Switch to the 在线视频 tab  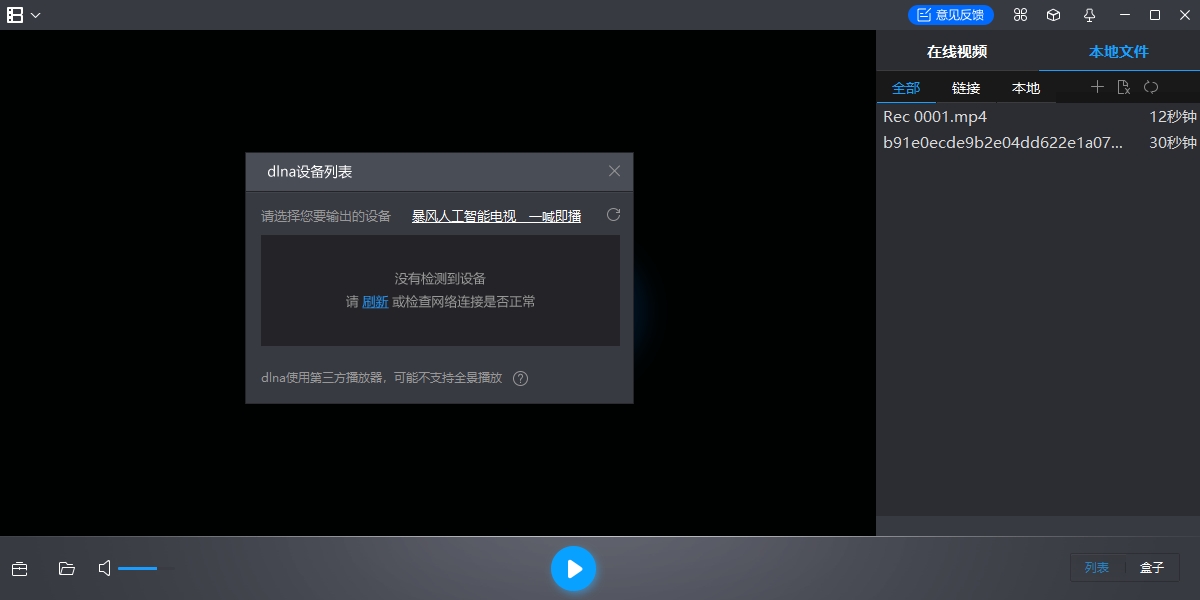955,51
